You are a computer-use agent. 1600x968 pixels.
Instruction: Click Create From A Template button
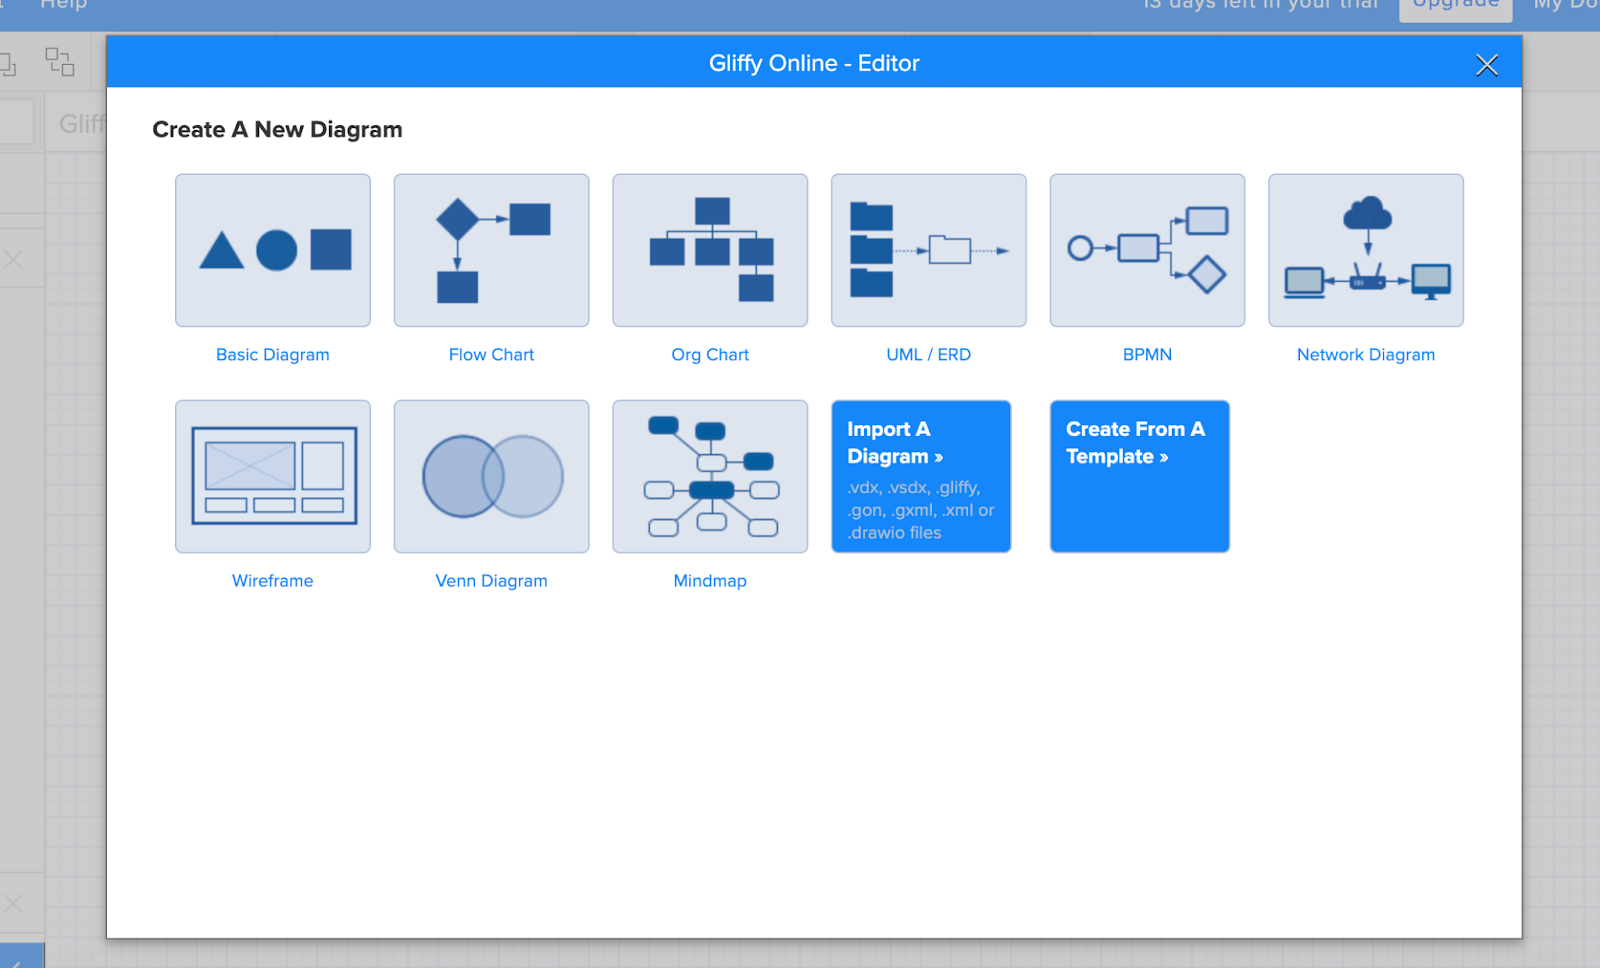click(x=1139, y=476)
